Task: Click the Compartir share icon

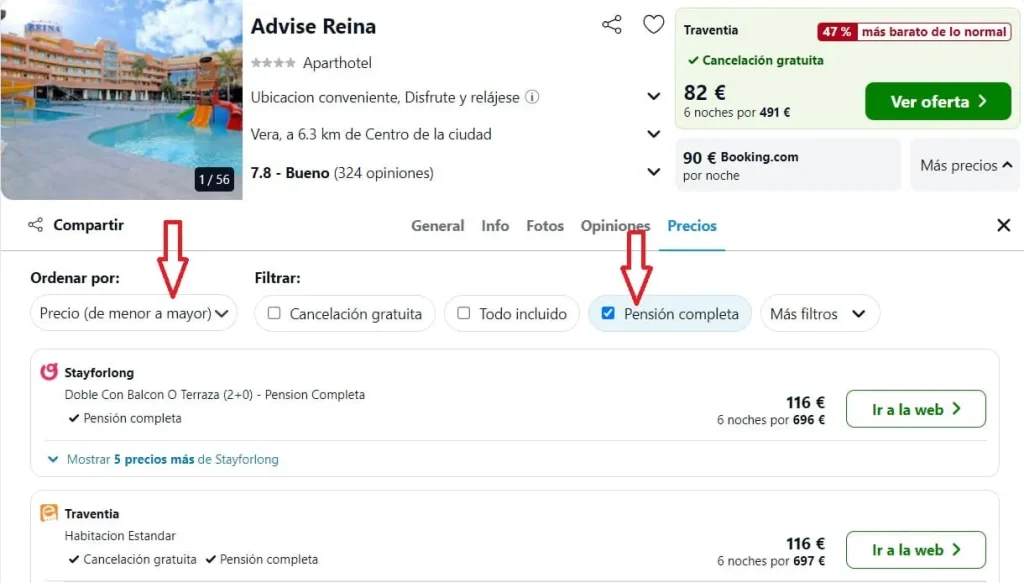Action: [35, 225]
